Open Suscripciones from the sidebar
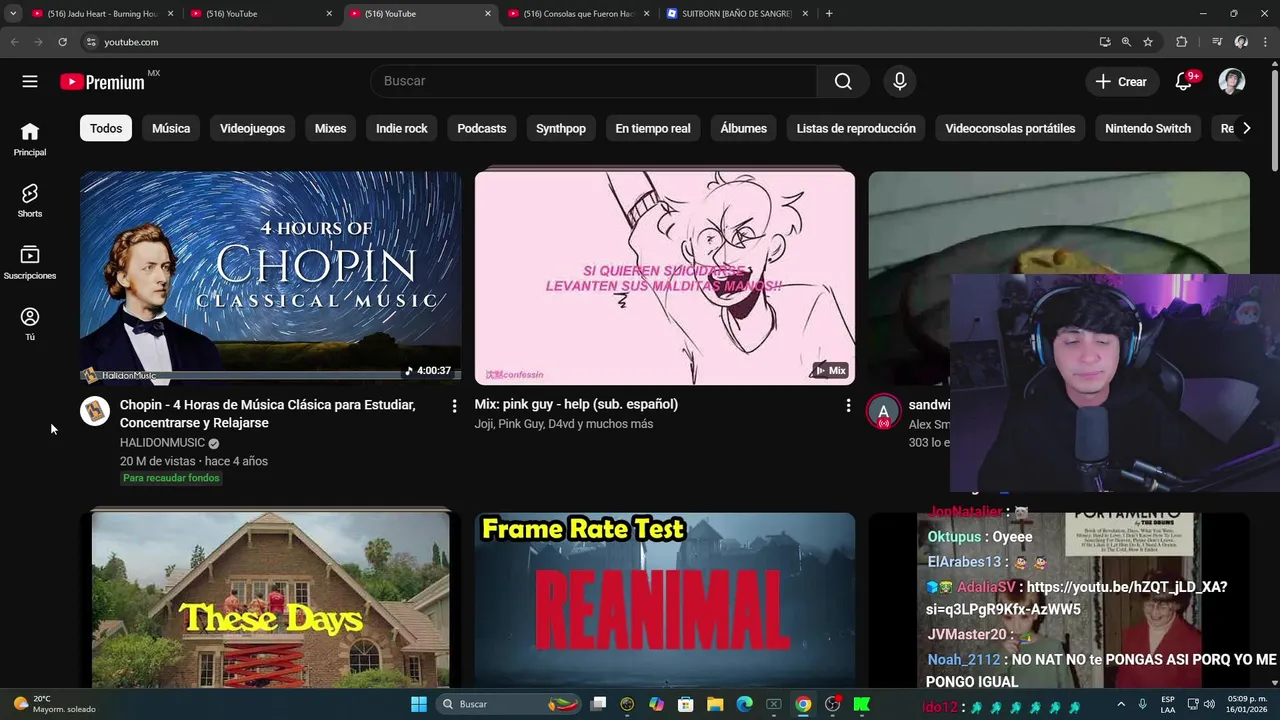Screen dimensions: 1280x720 [x=30, y=263]
